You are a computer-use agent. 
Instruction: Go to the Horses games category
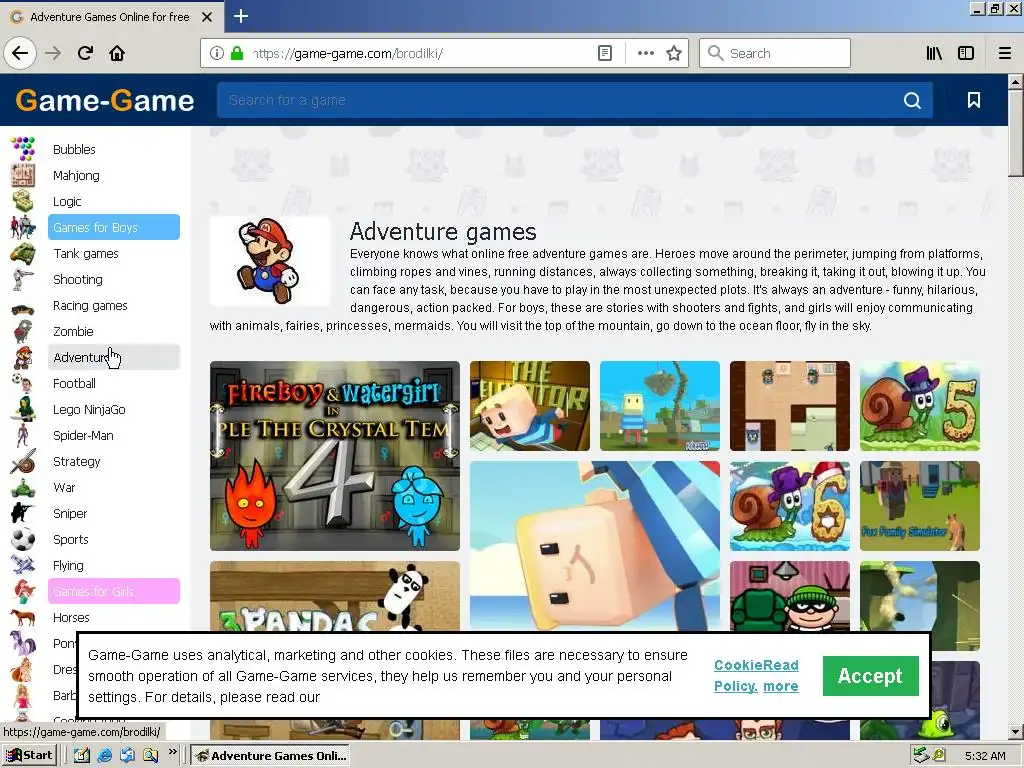point(71,618)
